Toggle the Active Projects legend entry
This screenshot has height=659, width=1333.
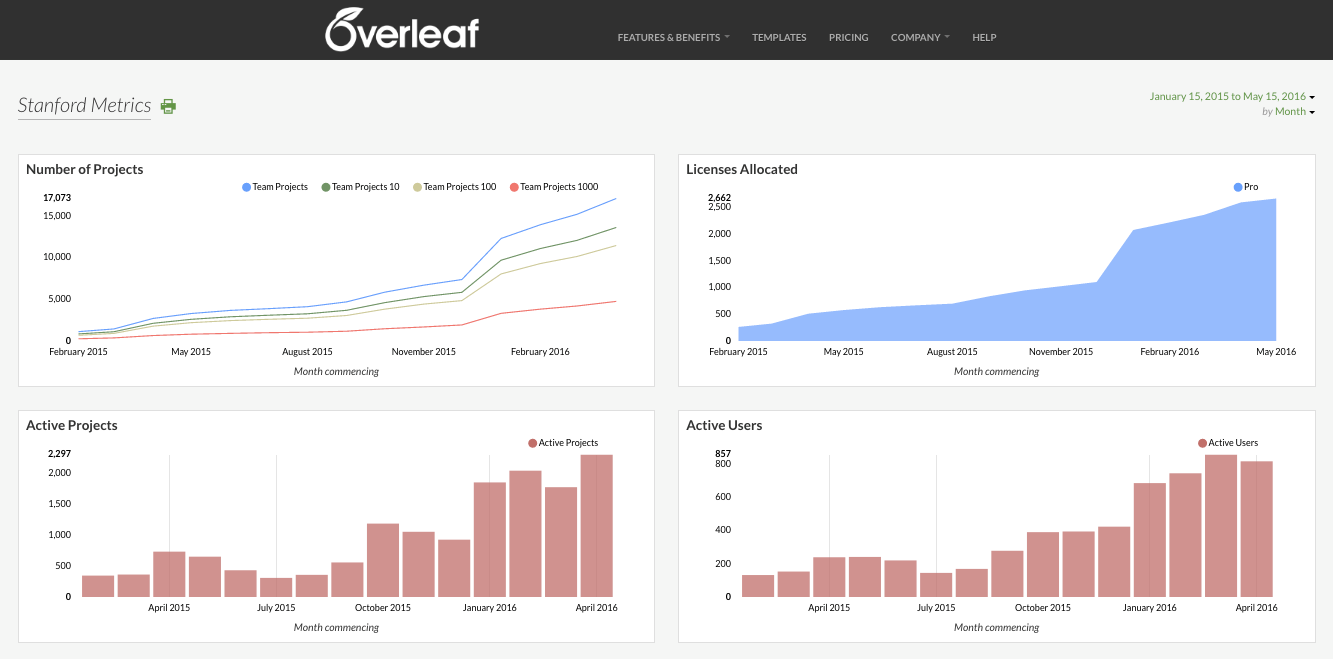pos(563,443)
